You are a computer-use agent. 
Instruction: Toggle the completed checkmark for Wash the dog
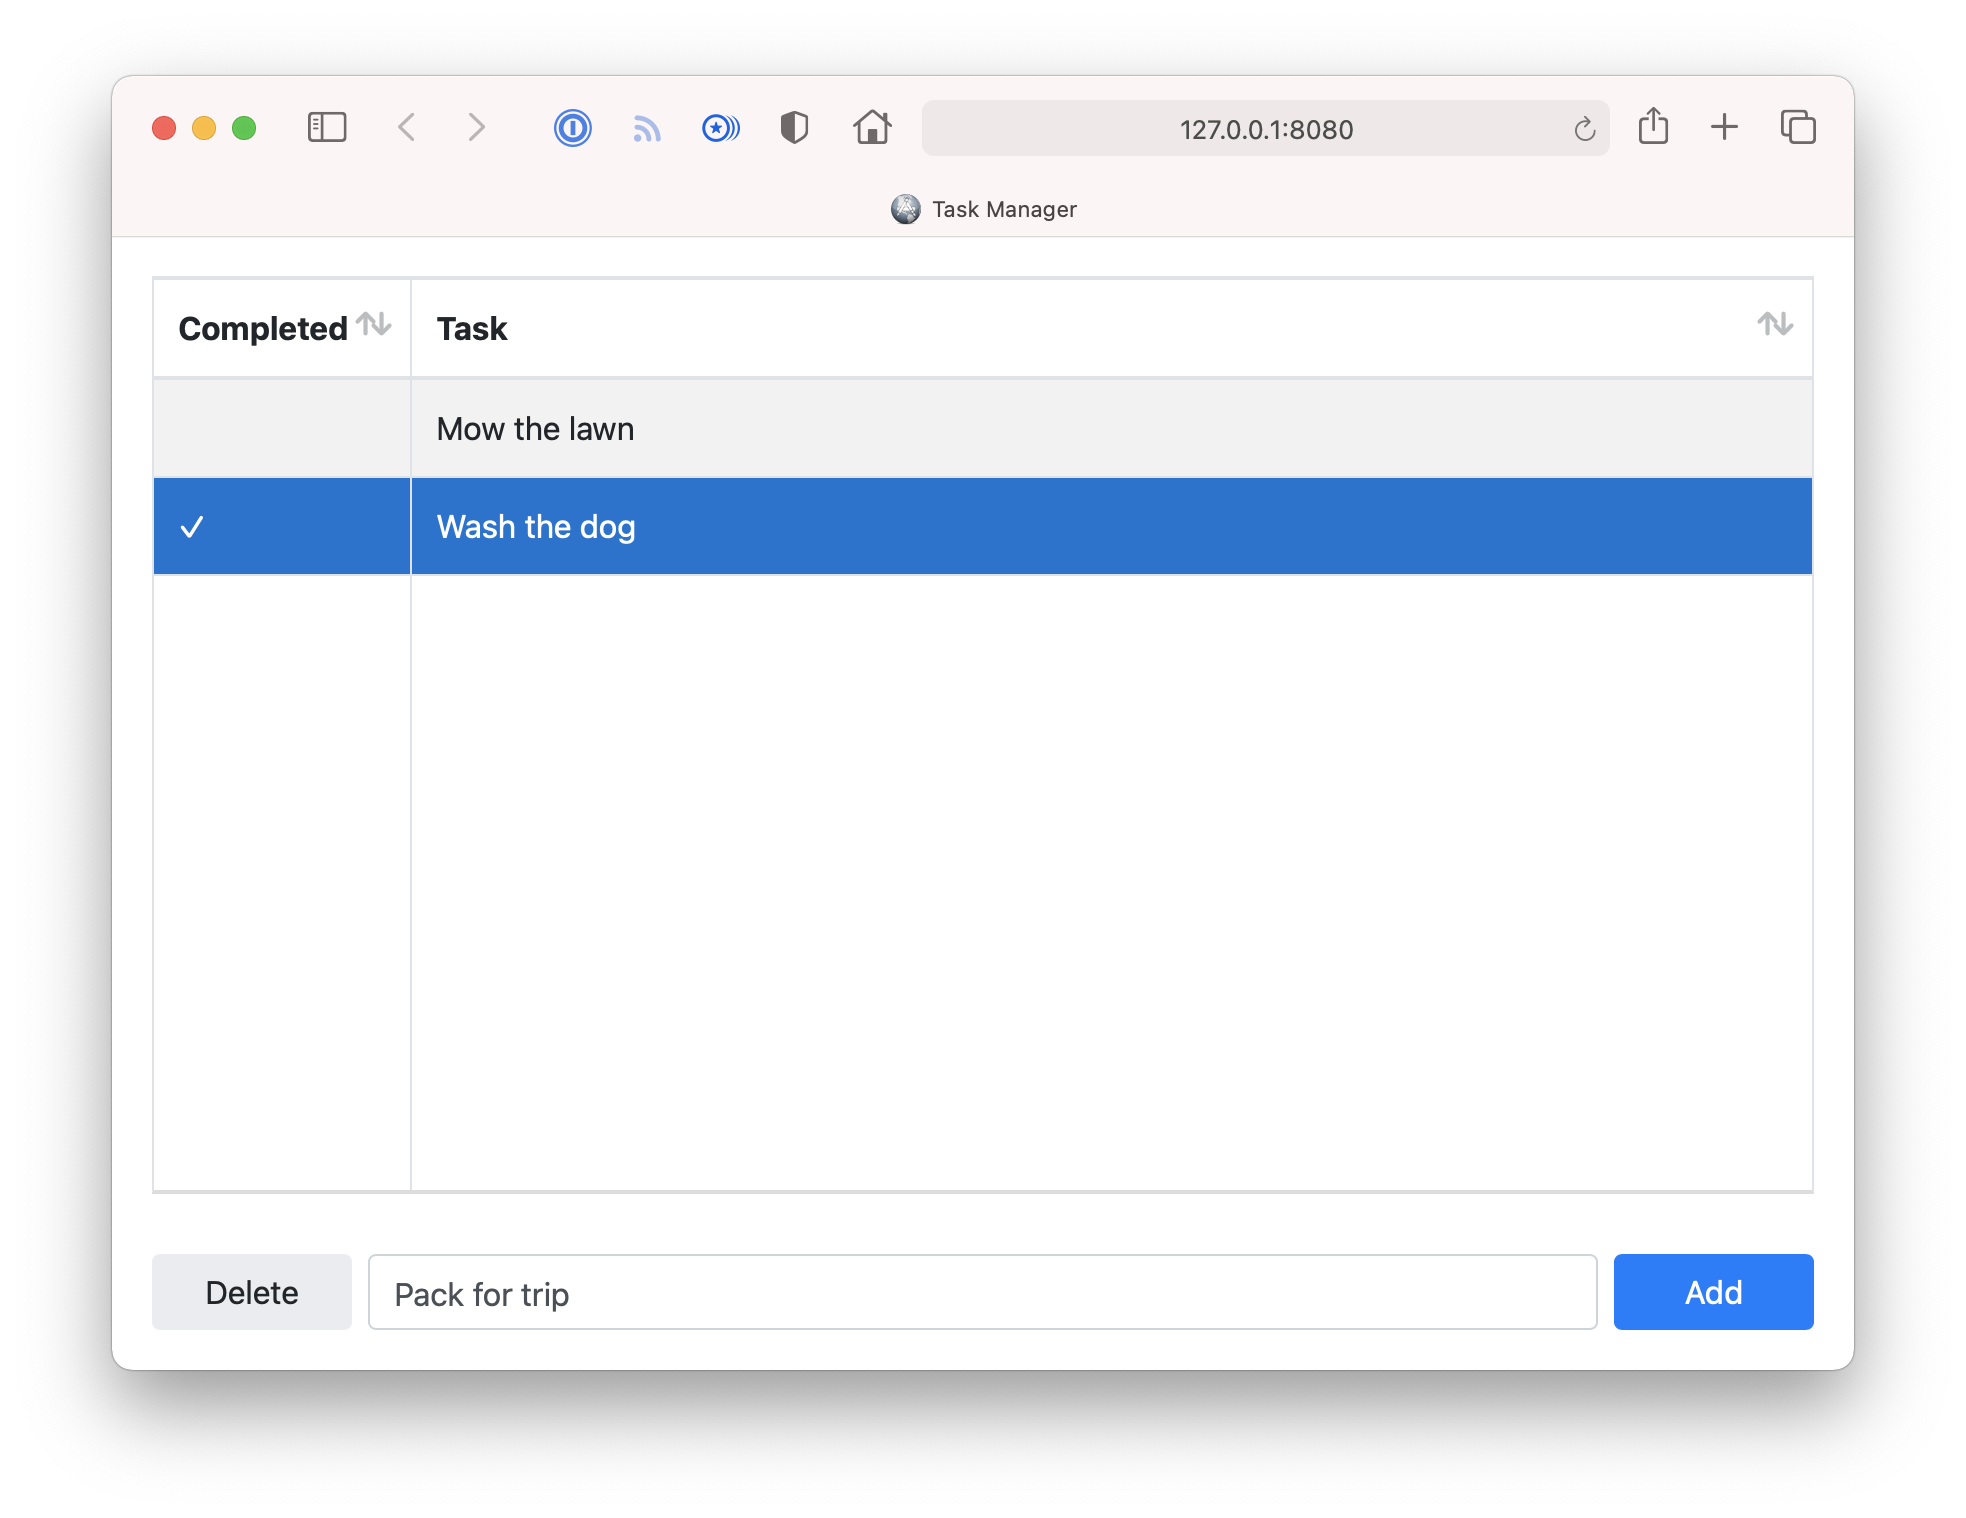click(x=192, y=527)
